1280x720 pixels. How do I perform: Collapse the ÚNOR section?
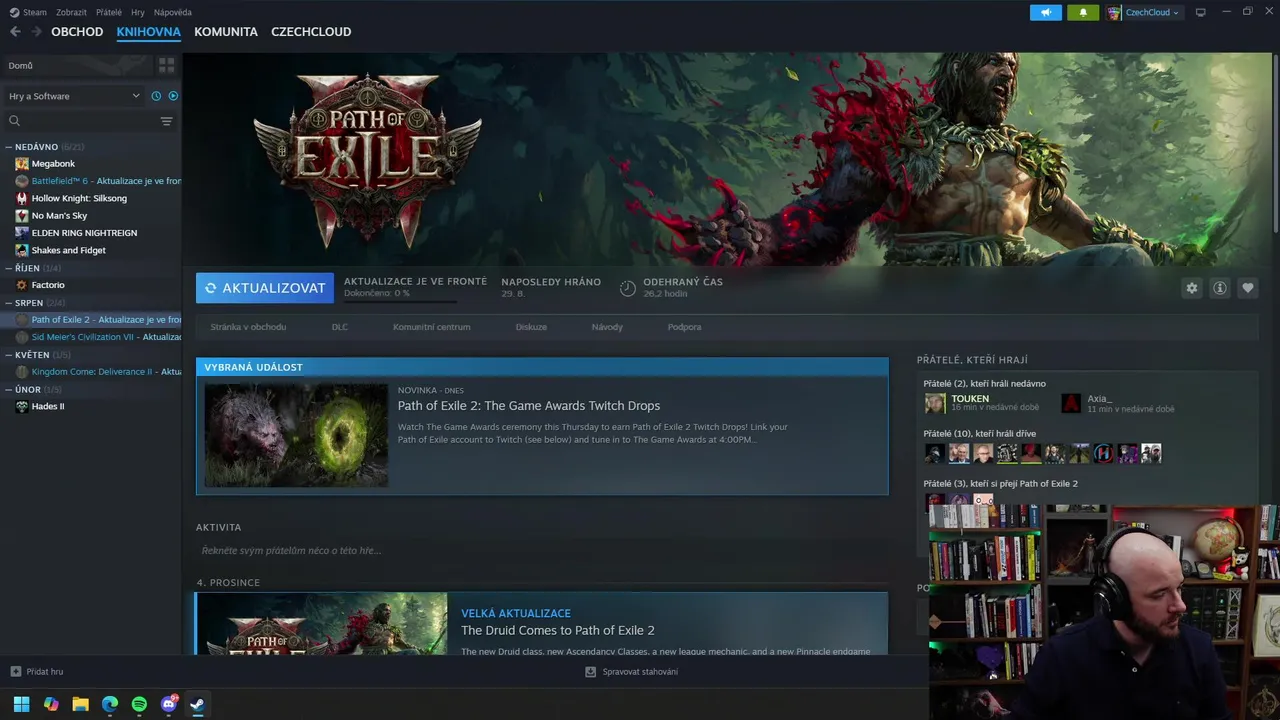8,390
